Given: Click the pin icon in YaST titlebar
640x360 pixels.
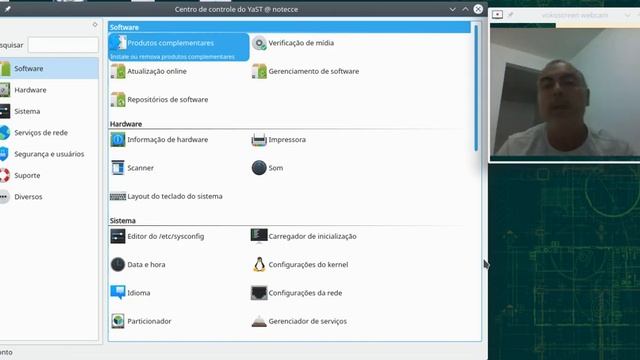Looking at the screenshot, I should [x=7, y=9].
